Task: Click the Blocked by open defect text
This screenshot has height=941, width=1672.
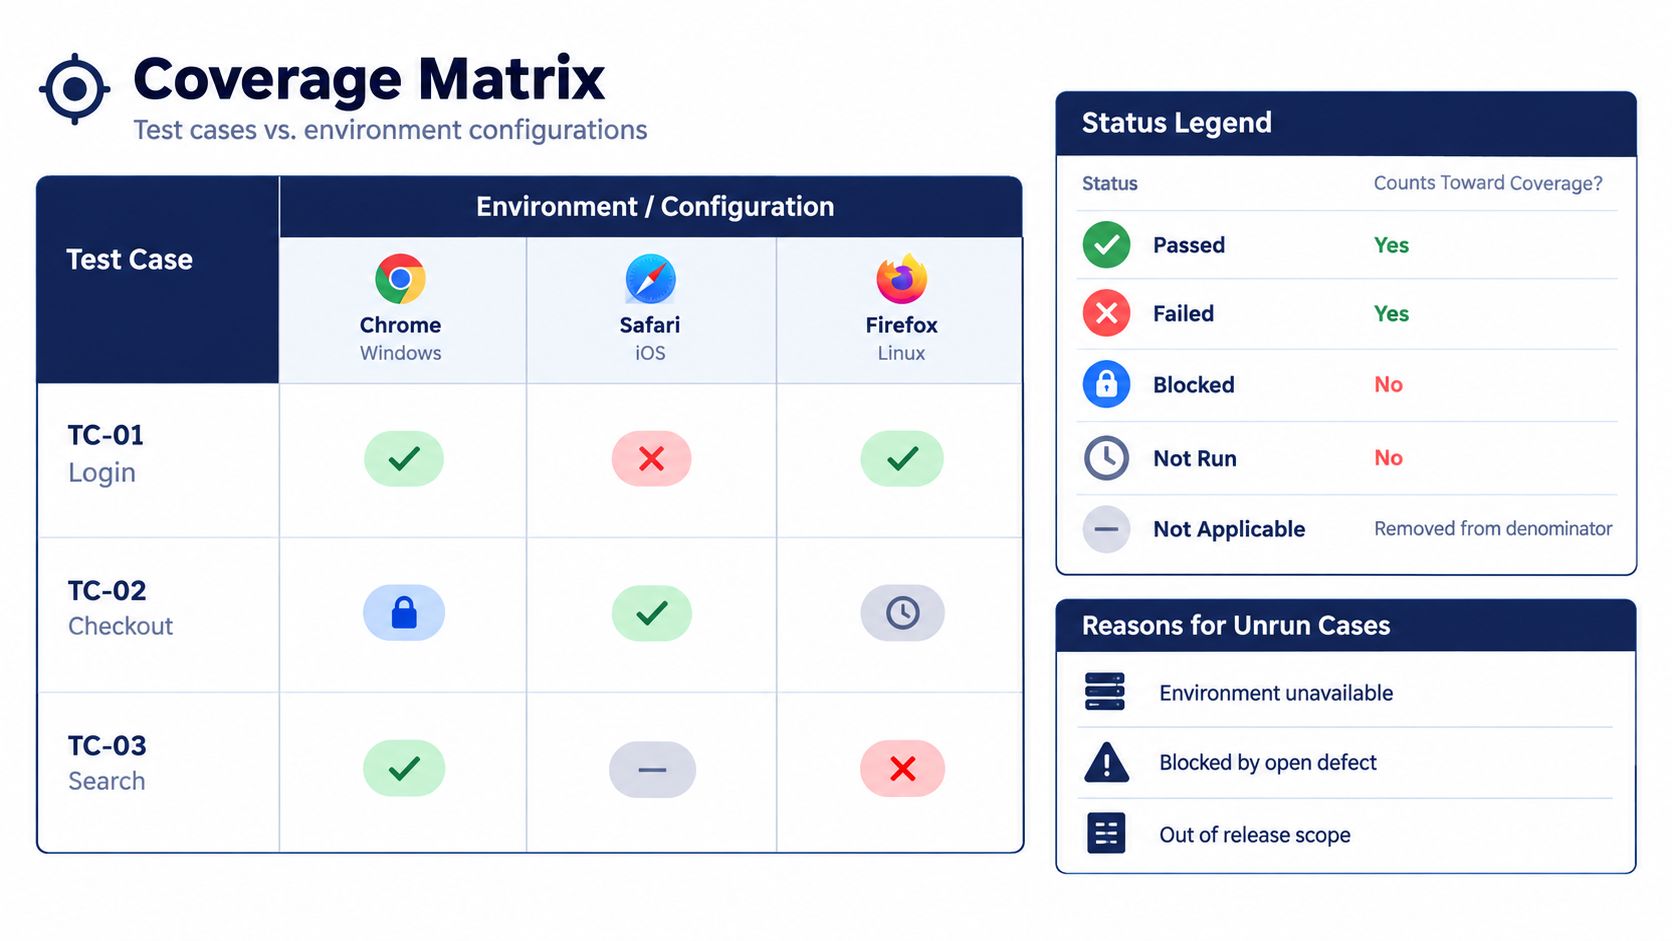Action: pos(1268,763)
